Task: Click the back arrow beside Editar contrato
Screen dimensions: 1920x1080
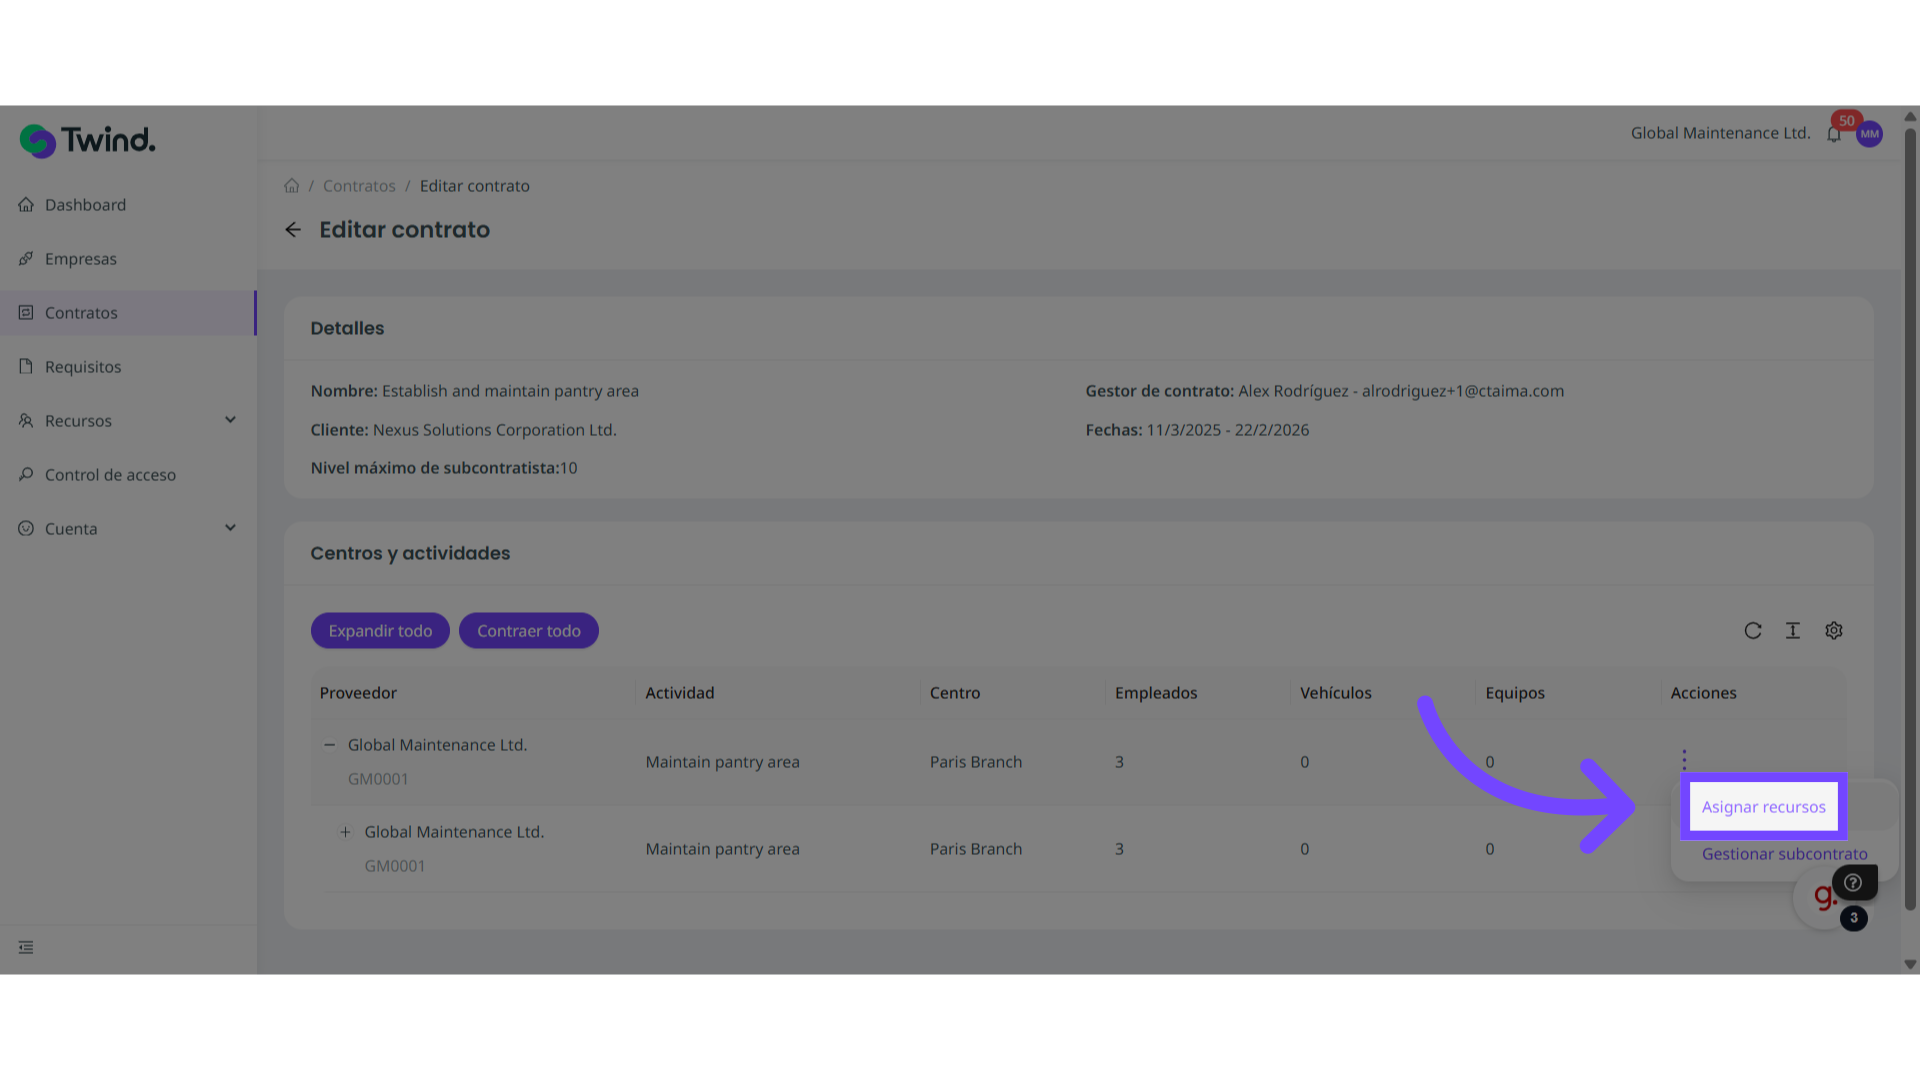Action: pyautogui.click(x=293, y=230)
